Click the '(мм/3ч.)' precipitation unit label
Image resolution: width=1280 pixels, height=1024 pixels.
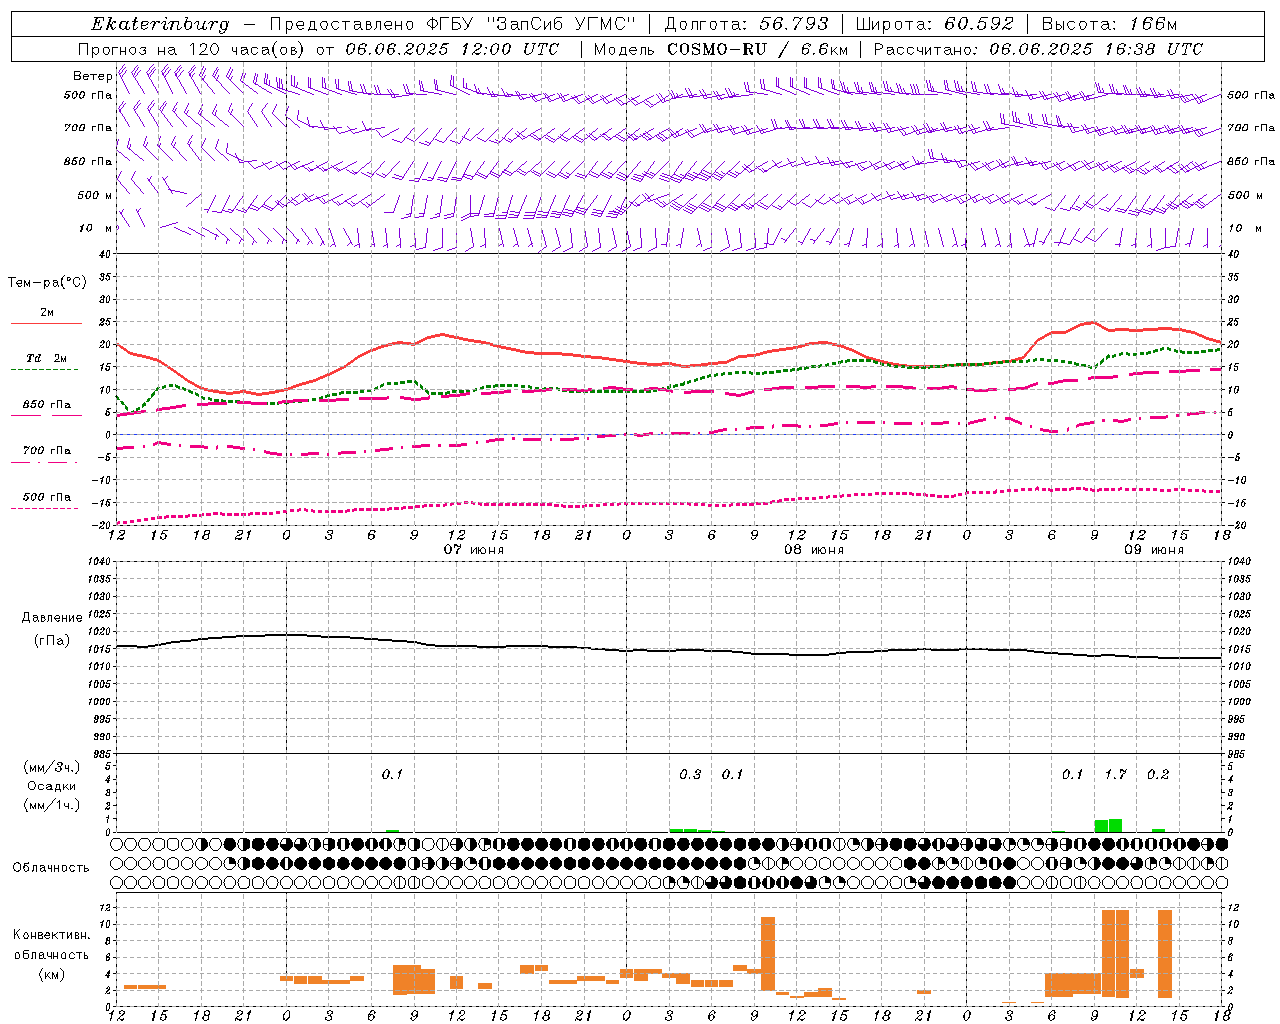pyautogui.click(x=52, y=767)
